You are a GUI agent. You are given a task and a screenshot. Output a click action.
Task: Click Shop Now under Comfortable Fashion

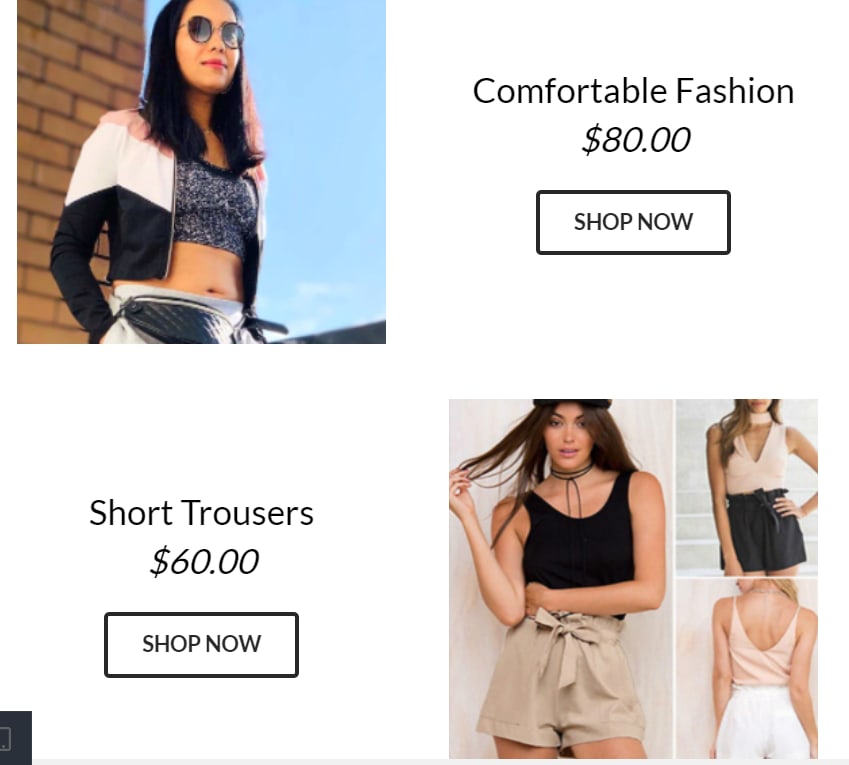[633, 222]
